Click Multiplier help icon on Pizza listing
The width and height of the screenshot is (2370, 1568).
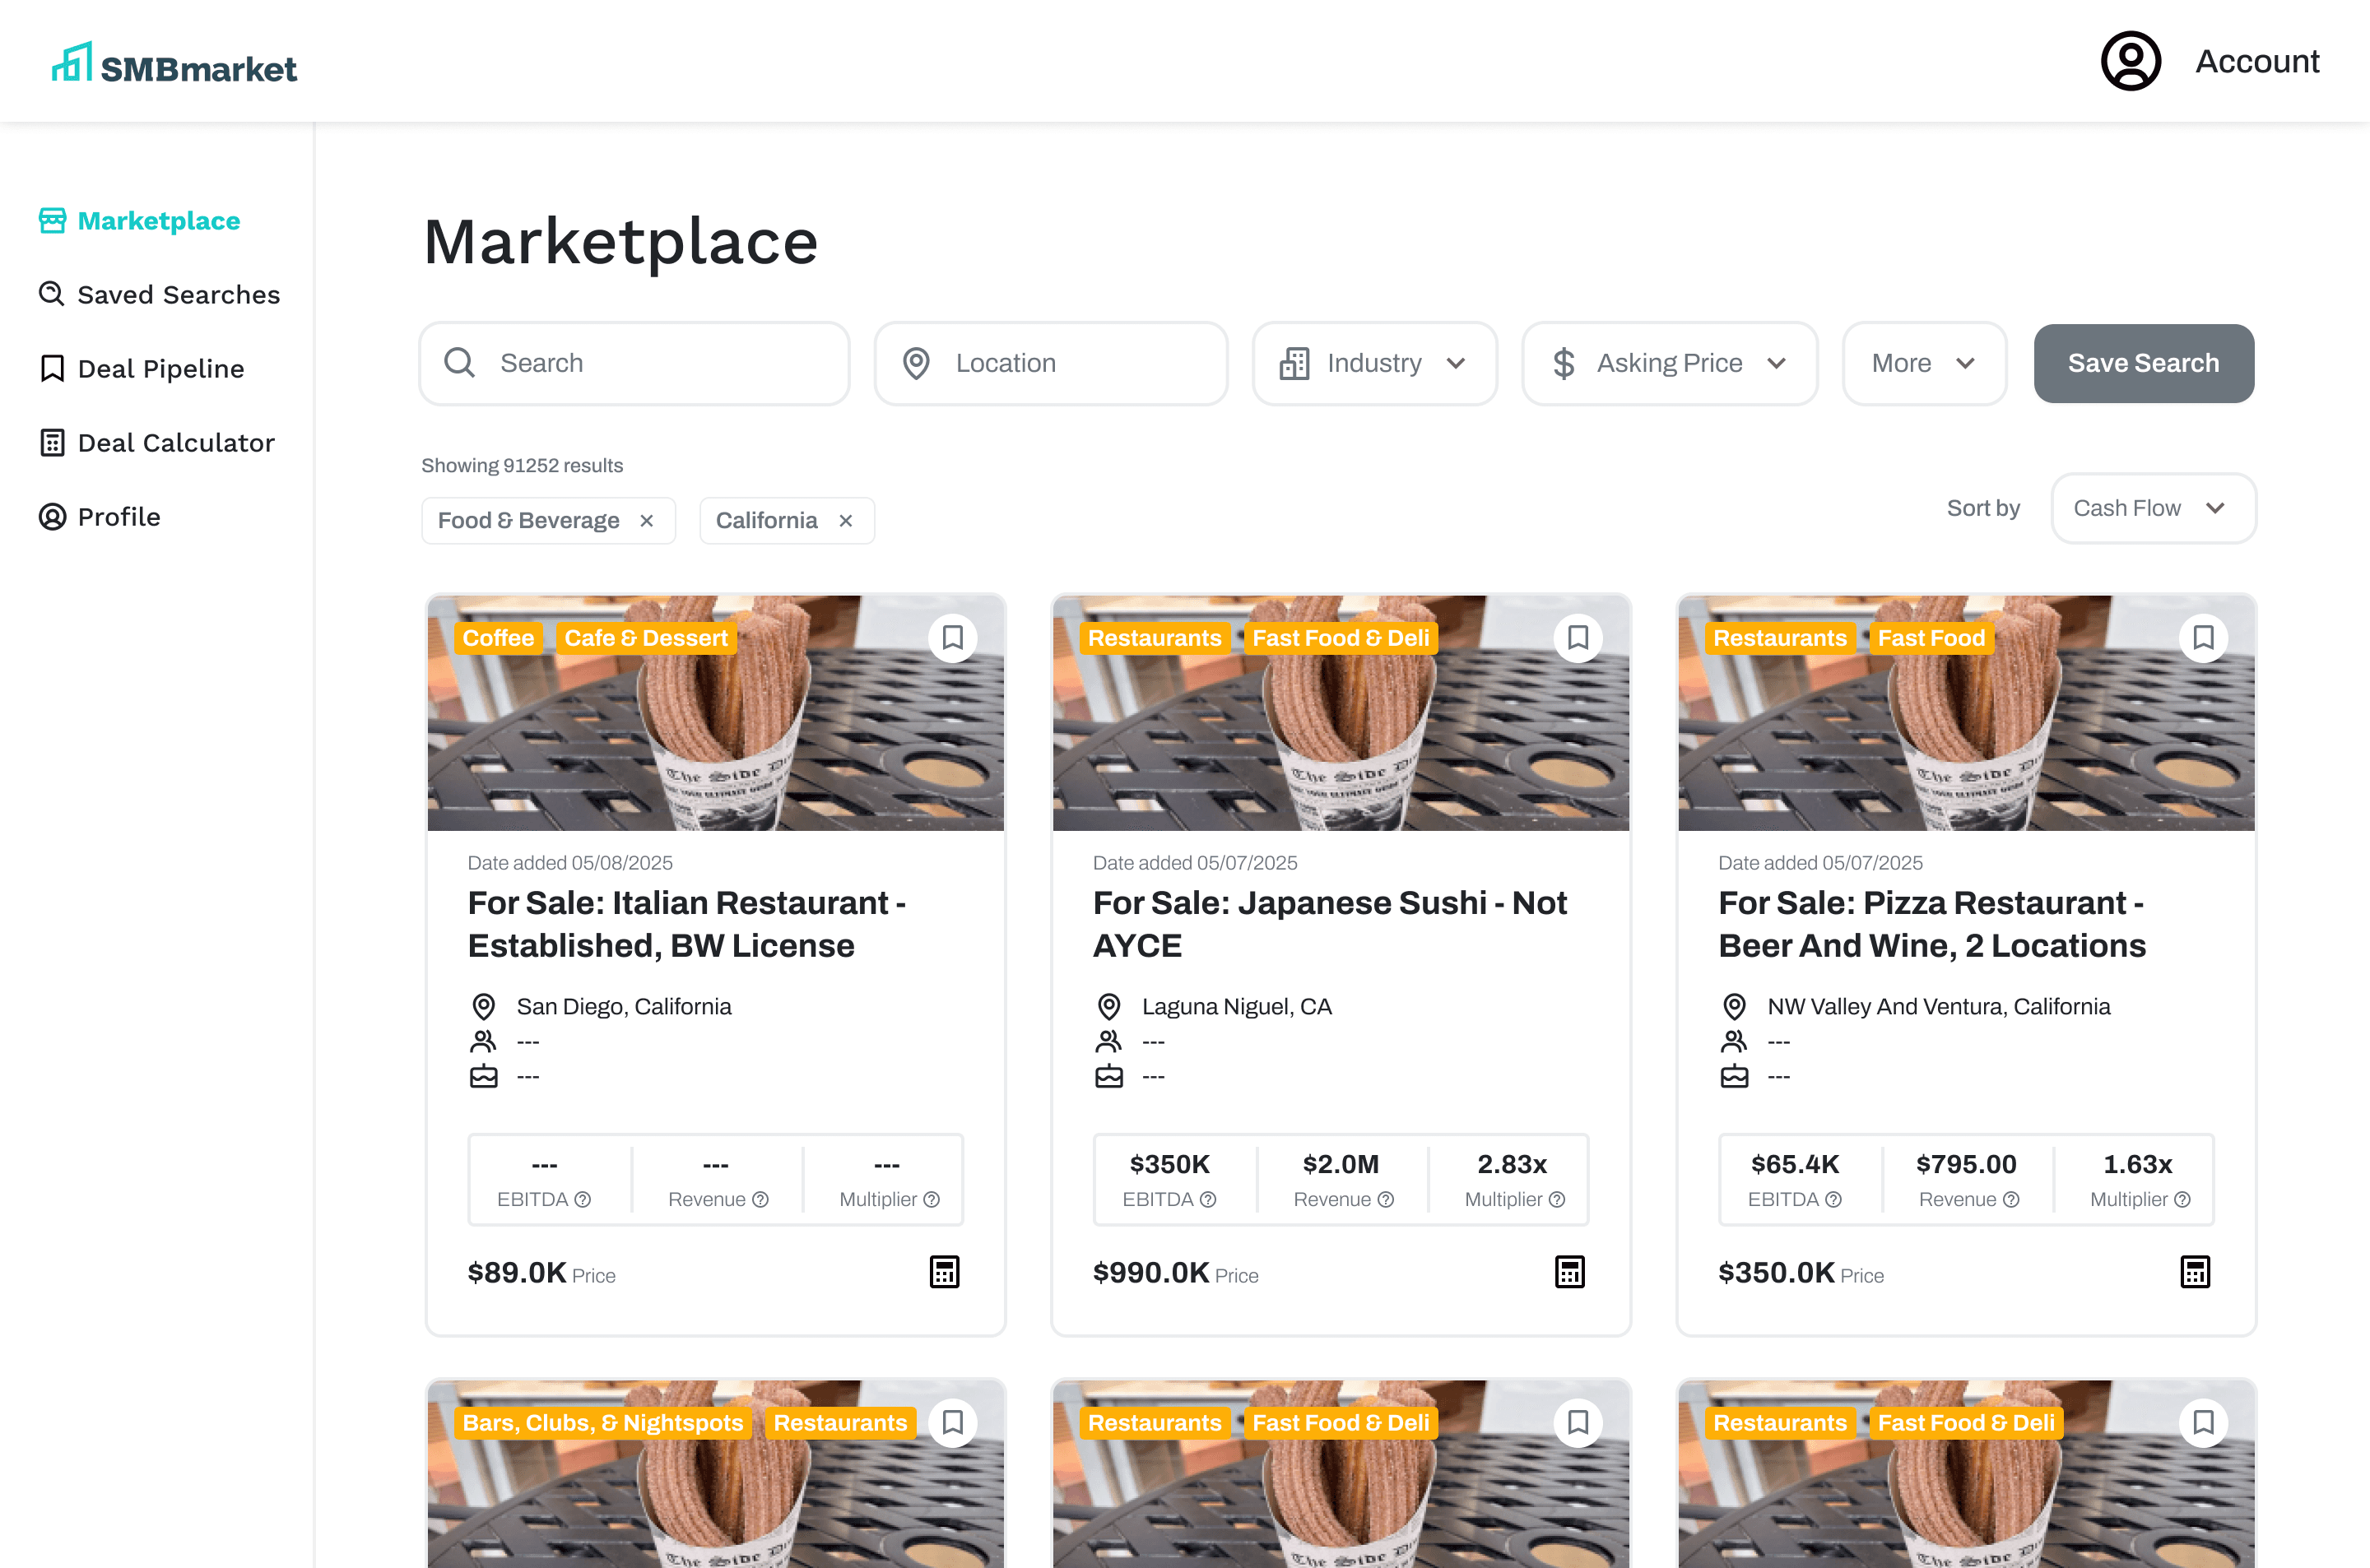pos(2182,1200)
